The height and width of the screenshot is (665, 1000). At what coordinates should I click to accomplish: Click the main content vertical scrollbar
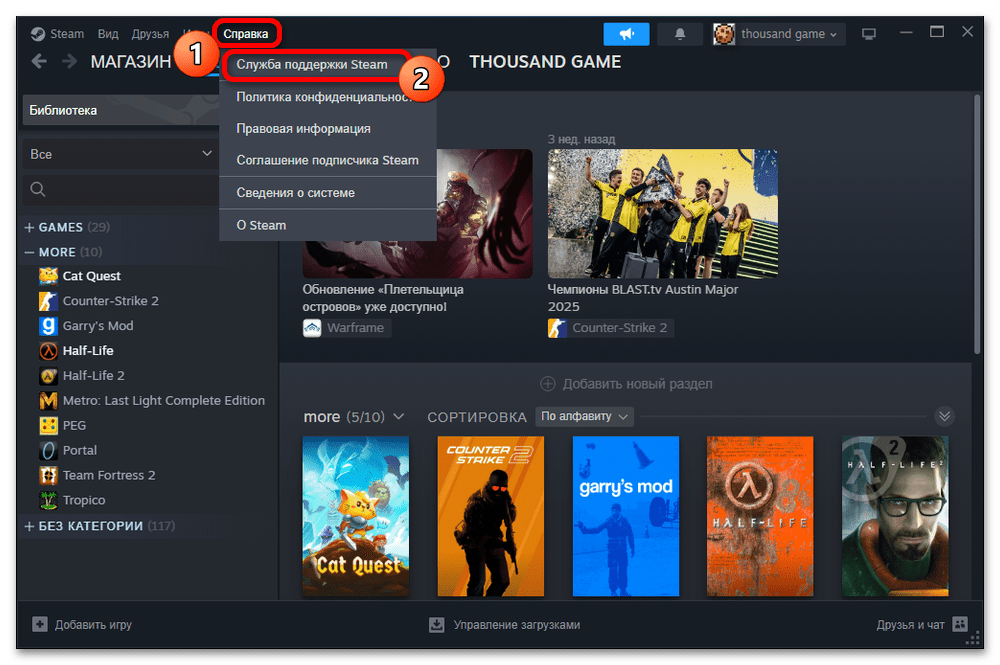pyautogui.click(x=976, y=223)
